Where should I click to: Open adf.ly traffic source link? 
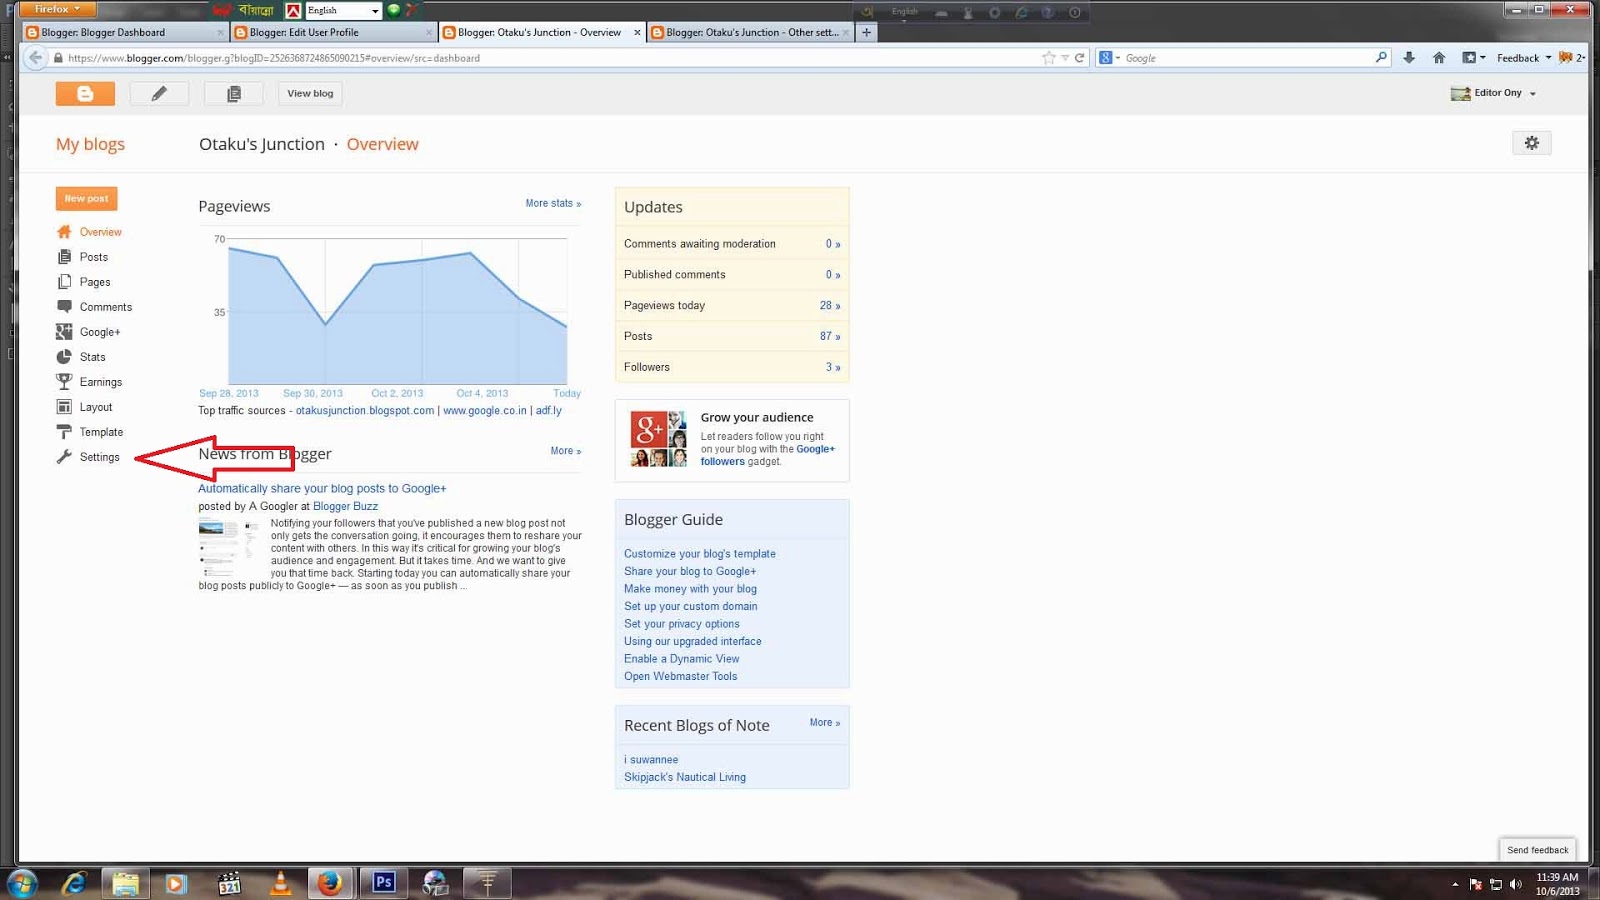(x=548, y=410)
